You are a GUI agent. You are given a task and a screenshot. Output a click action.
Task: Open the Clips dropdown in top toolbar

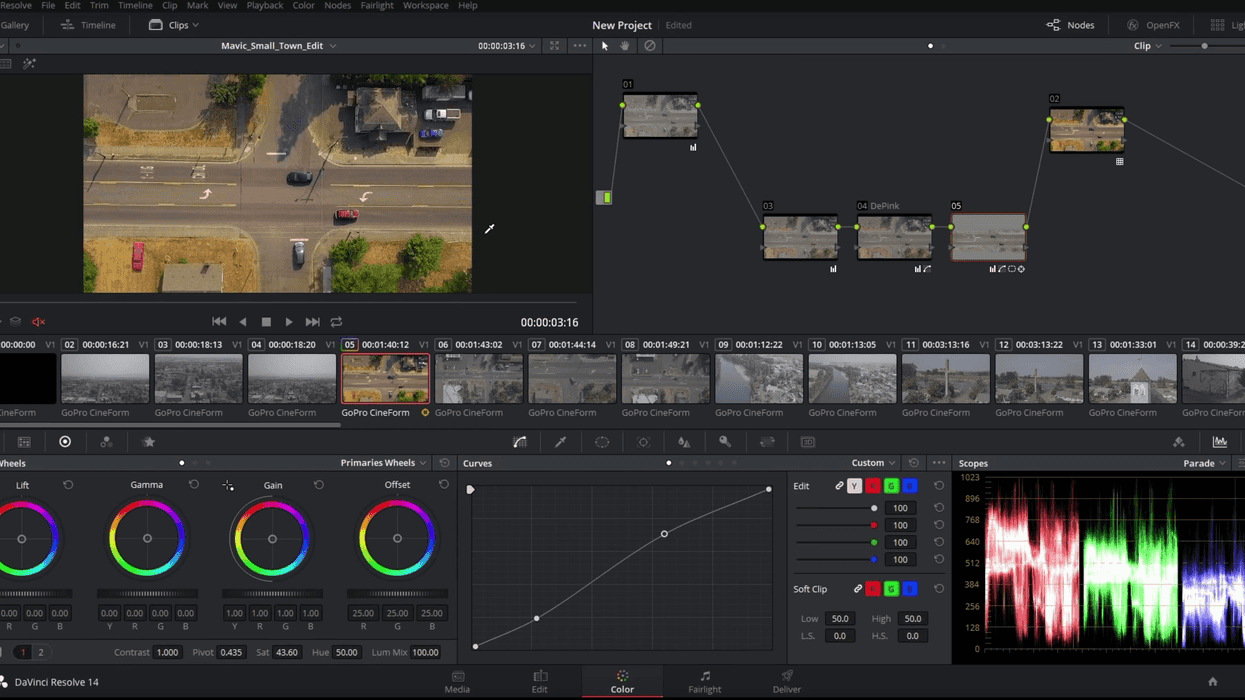click(174, 25)
